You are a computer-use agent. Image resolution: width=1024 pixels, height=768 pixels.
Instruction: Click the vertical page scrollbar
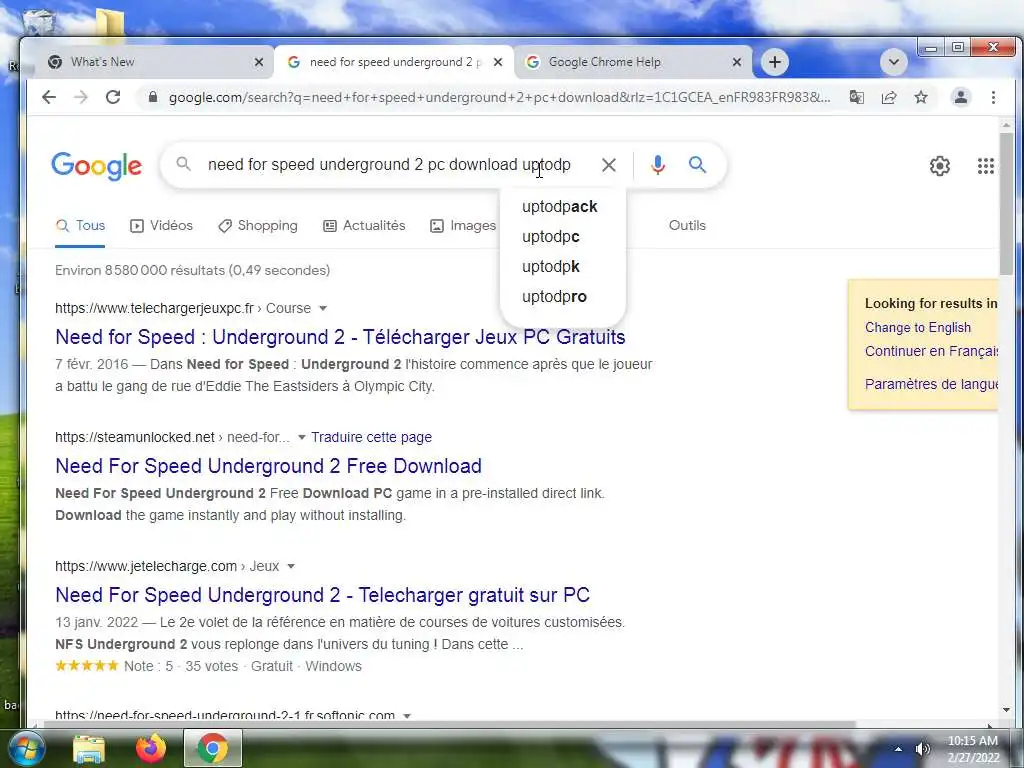pyautogui.click(x=1006, y=203)
